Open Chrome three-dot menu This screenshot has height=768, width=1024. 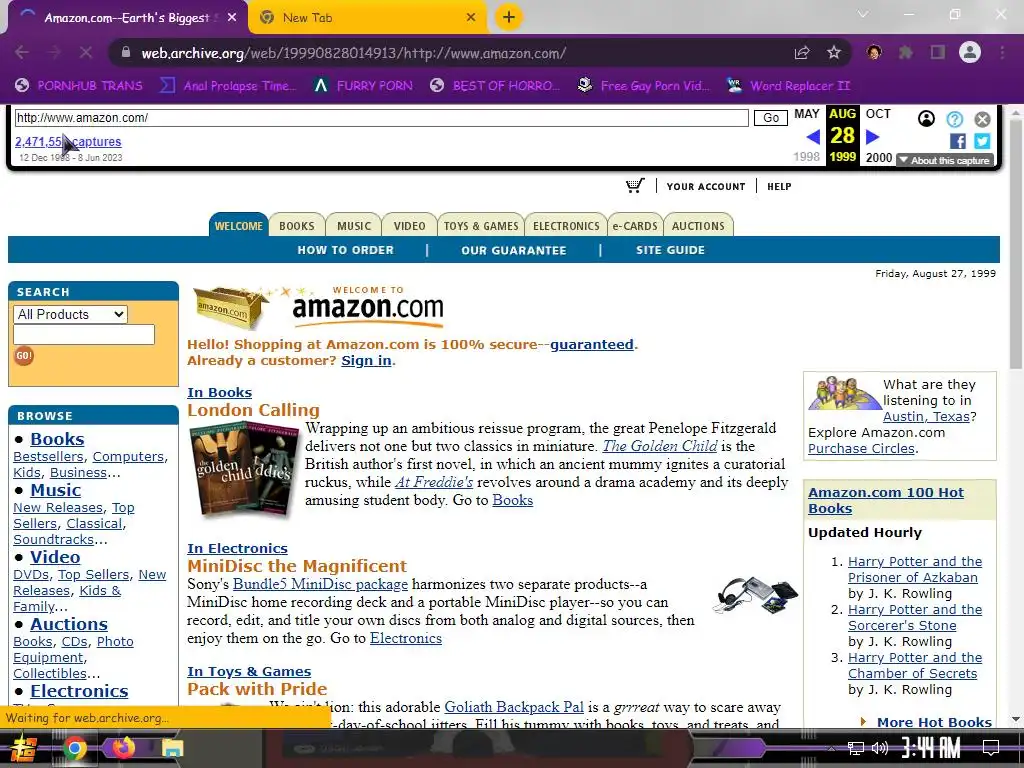(1002, 52)
